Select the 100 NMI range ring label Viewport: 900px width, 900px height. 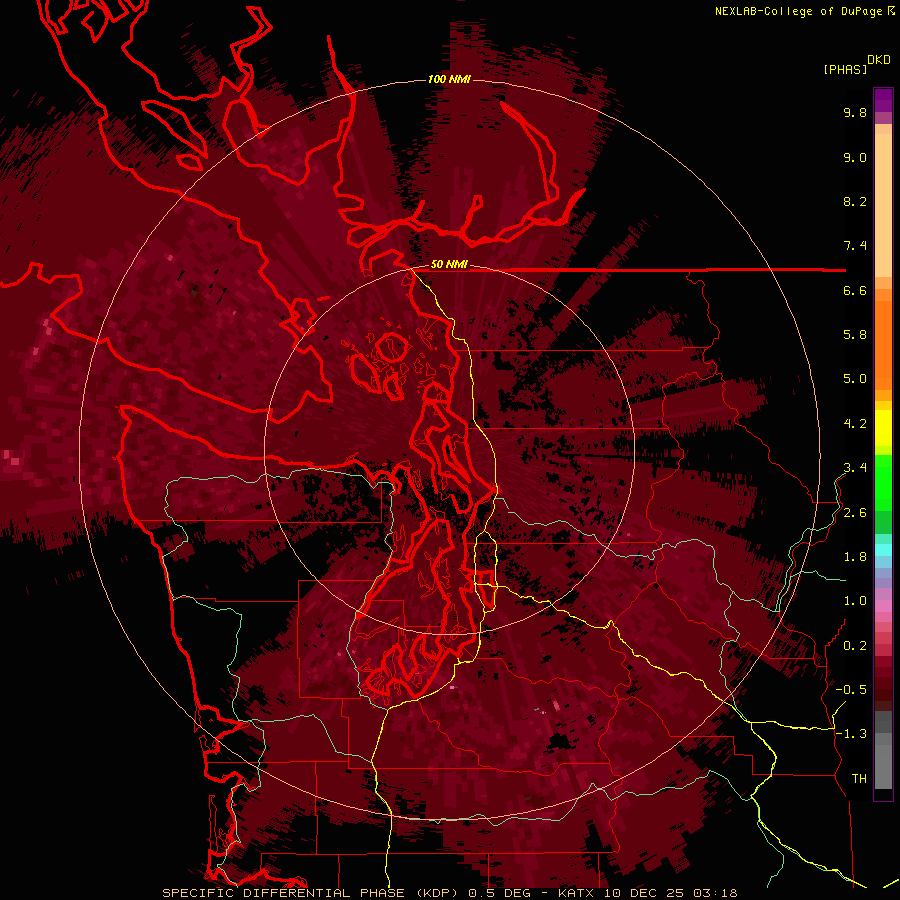click(449, 79)
